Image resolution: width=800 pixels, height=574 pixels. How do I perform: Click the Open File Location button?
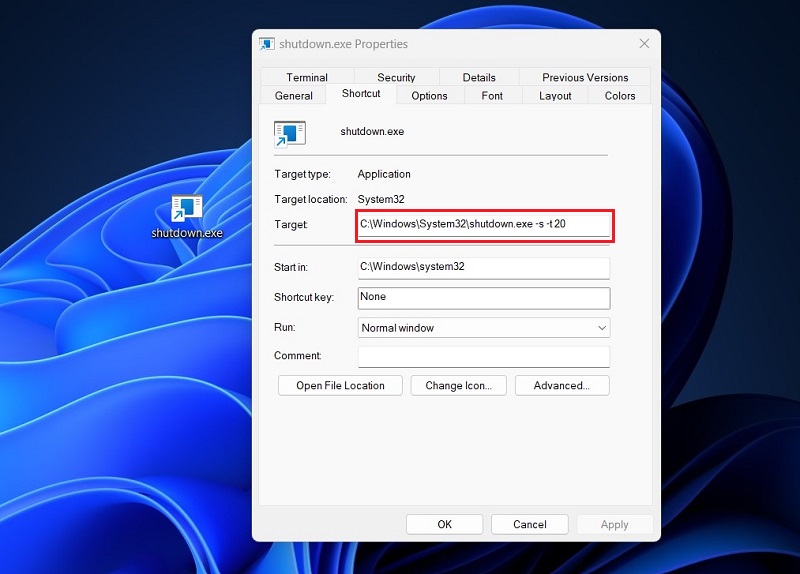point(340,386)
